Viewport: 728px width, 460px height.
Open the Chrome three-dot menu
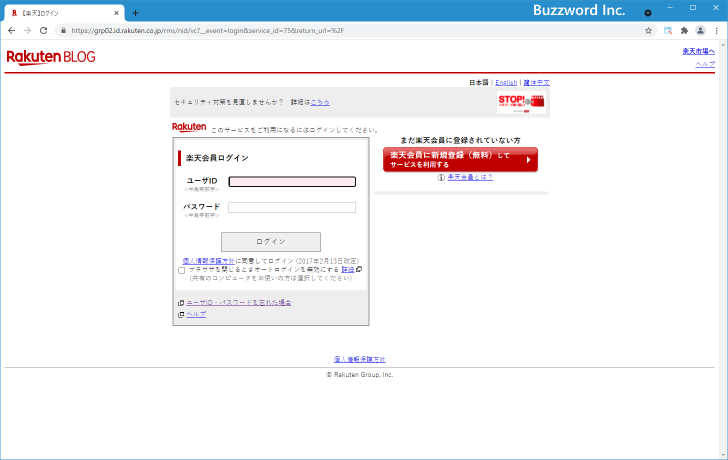[716, 31]
